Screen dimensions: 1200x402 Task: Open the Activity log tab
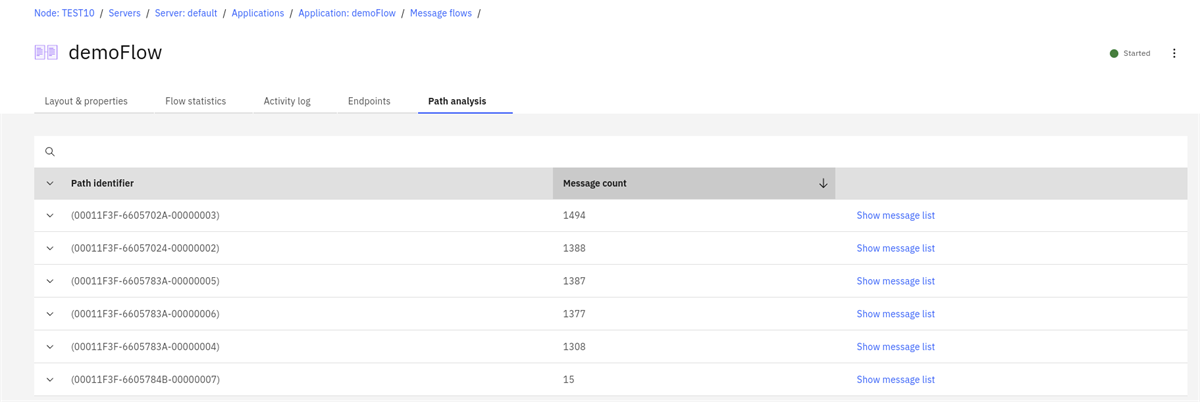pos(287,101)
